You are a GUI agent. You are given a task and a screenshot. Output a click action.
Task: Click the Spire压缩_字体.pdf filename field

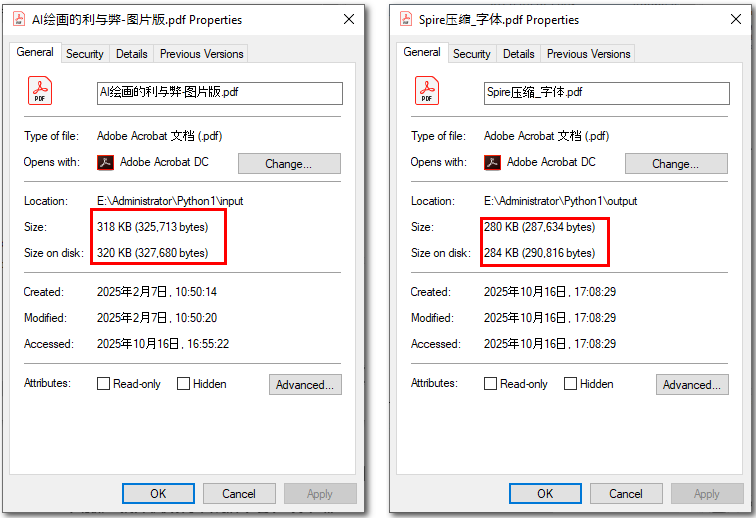[606, 93]
